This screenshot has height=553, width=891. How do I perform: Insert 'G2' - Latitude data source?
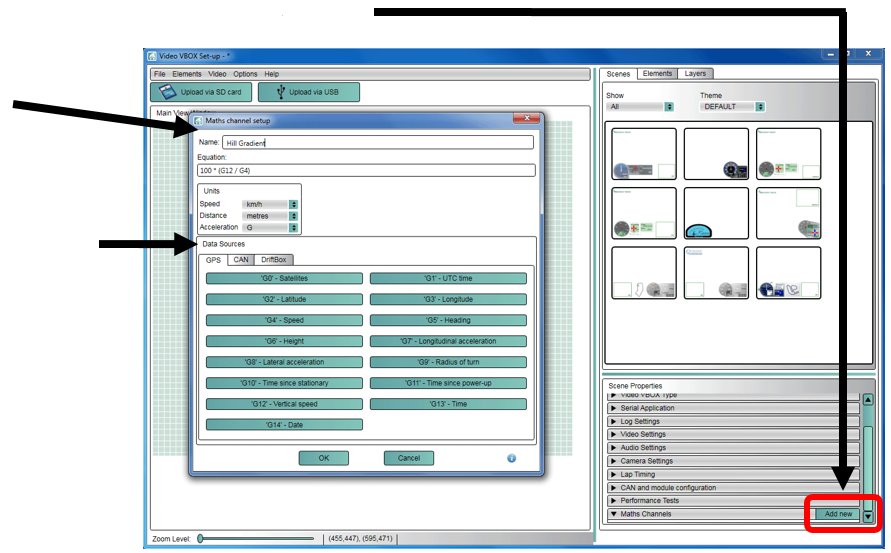click(x=284, y=300)
